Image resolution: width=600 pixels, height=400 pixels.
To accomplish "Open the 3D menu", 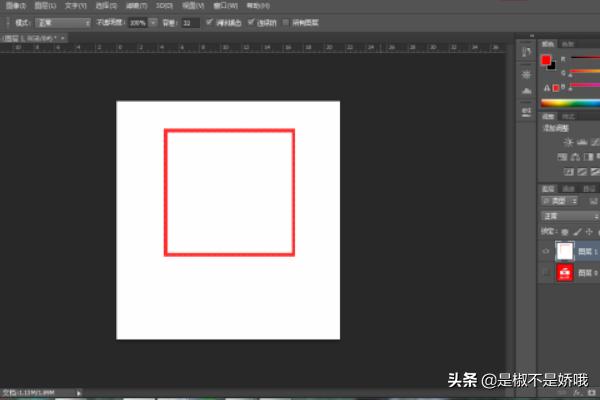I will point(164,6).
